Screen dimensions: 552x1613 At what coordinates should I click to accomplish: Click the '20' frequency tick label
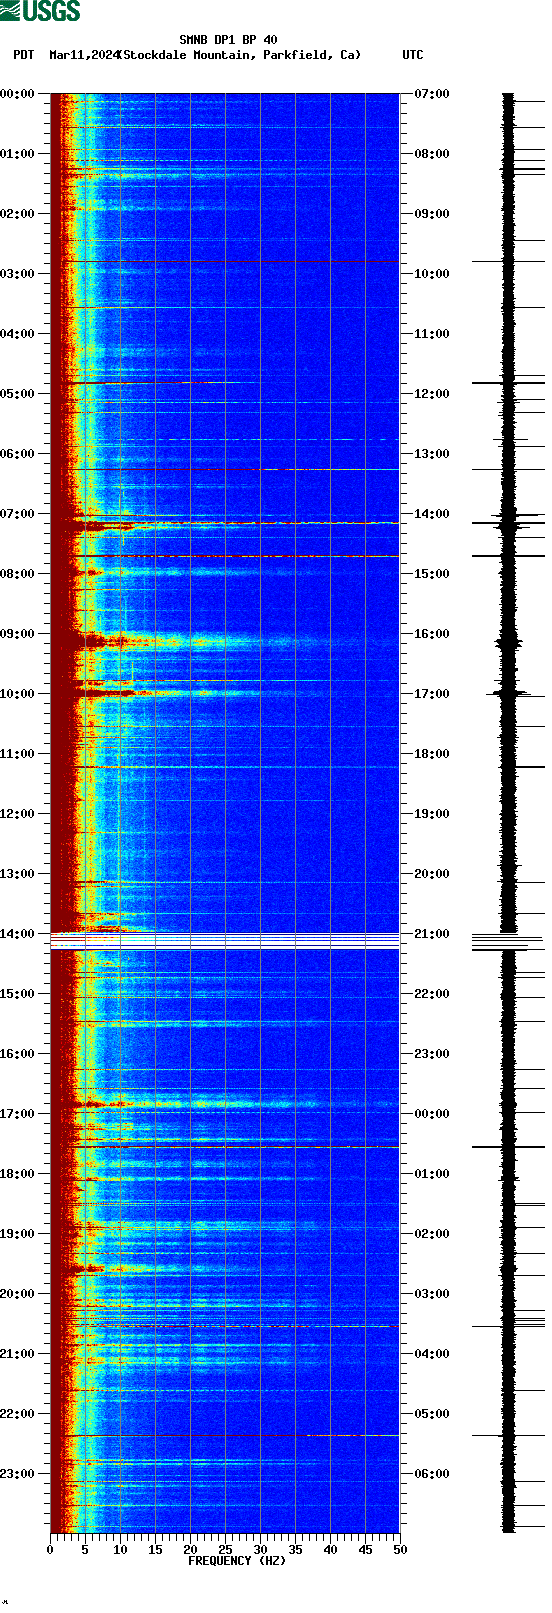(x=190, y=1550)
